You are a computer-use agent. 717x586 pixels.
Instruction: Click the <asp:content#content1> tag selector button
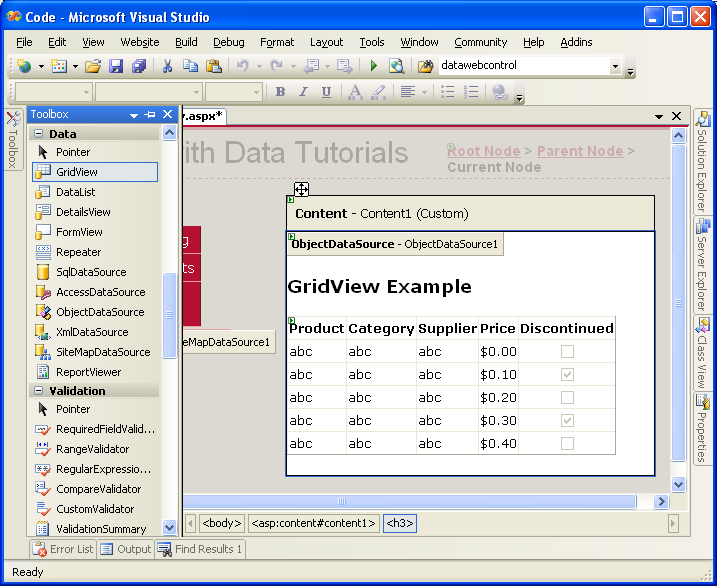[x=313, y=523]
